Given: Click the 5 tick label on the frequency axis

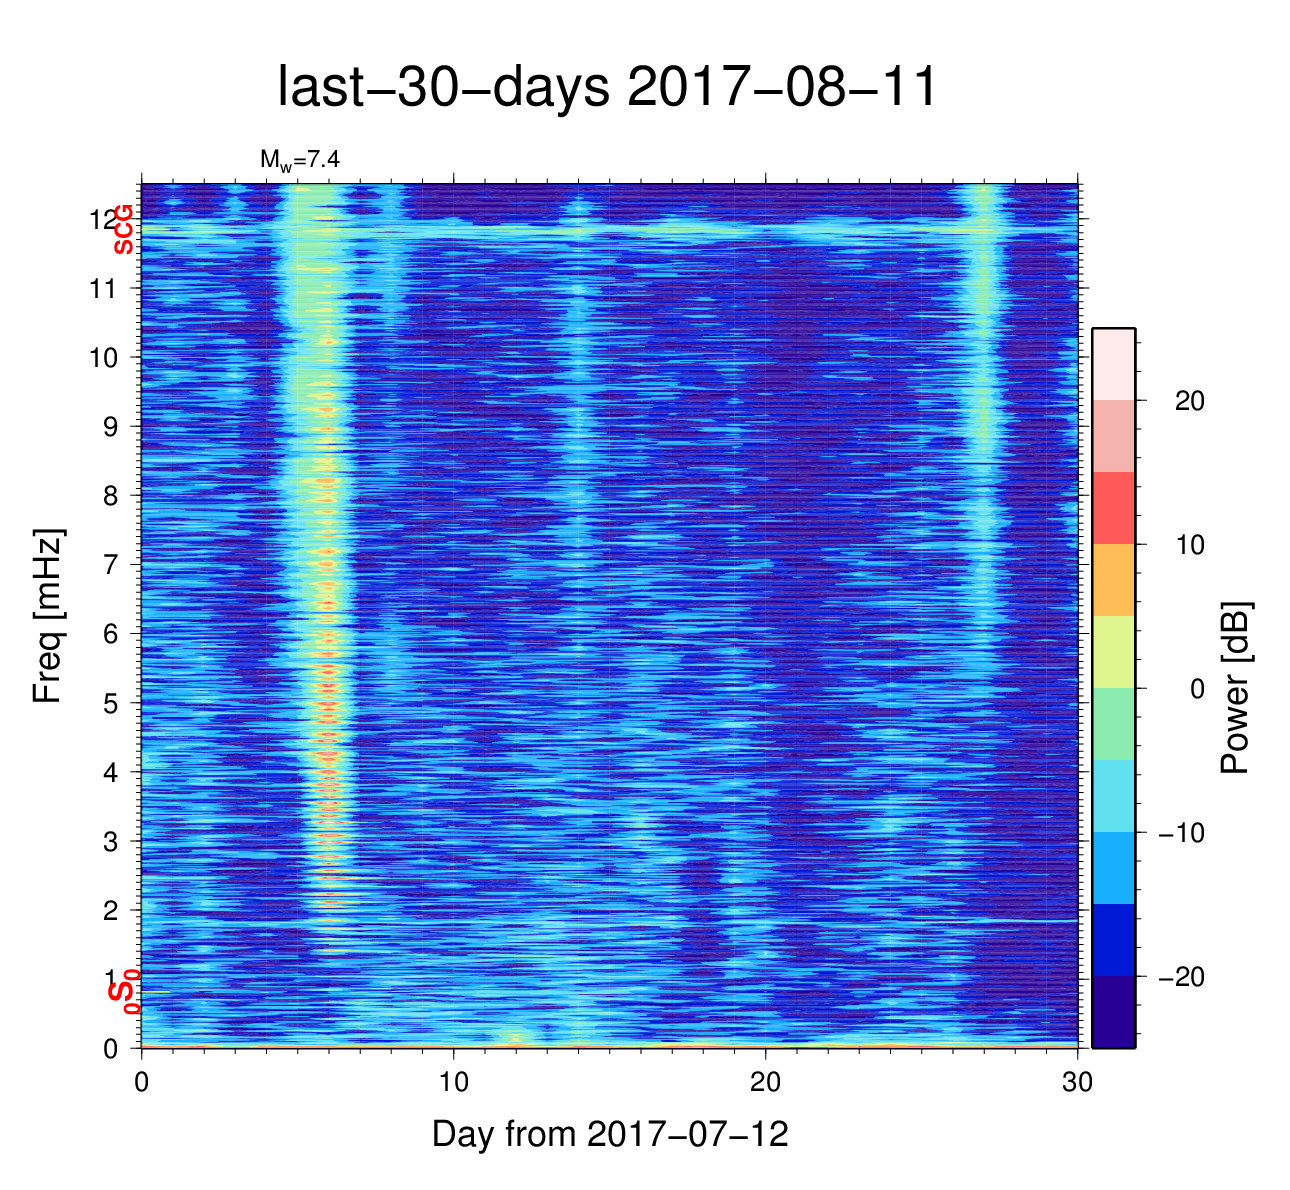Looking at the screenshot, I should pos(111,703).
